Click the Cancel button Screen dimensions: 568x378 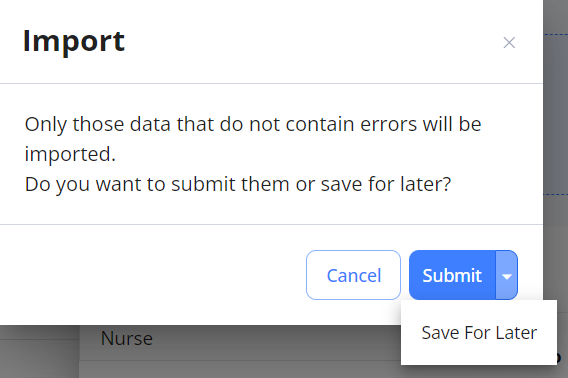[x=353, y=275]
